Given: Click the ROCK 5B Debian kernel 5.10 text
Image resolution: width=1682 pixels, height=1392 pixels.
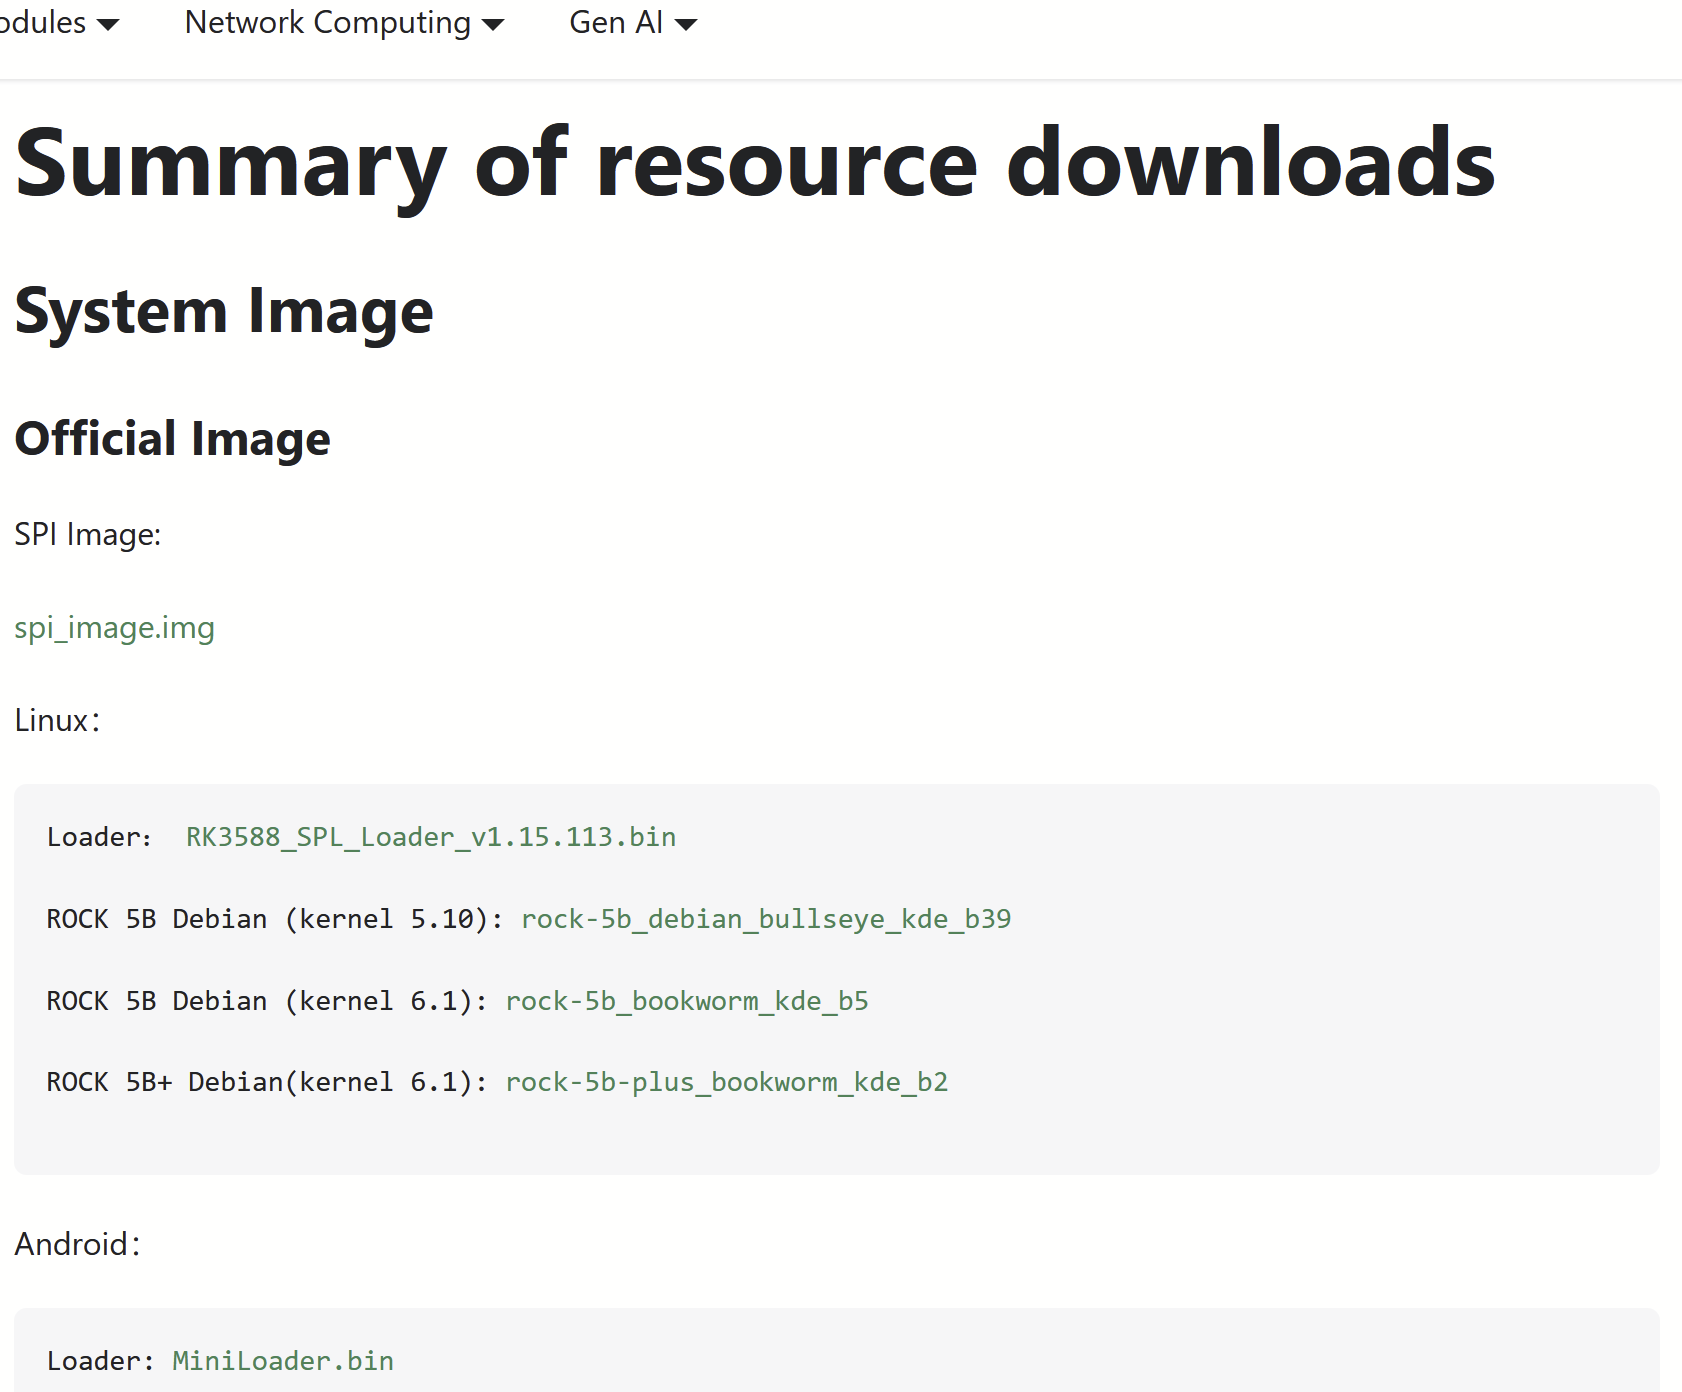Looking at the screenshot, I should 274,919.
